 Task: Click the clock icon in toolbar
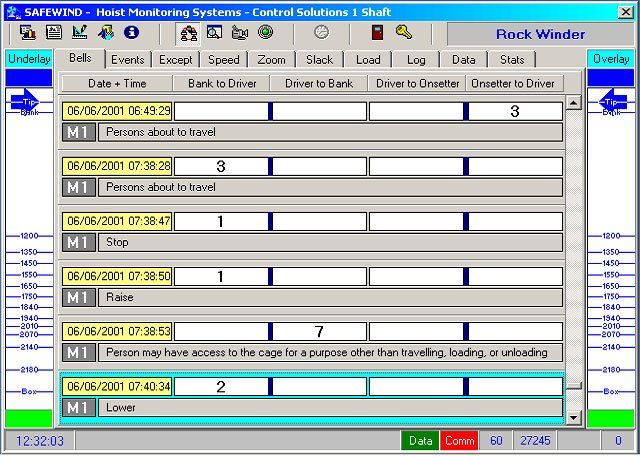coord(321,33)
